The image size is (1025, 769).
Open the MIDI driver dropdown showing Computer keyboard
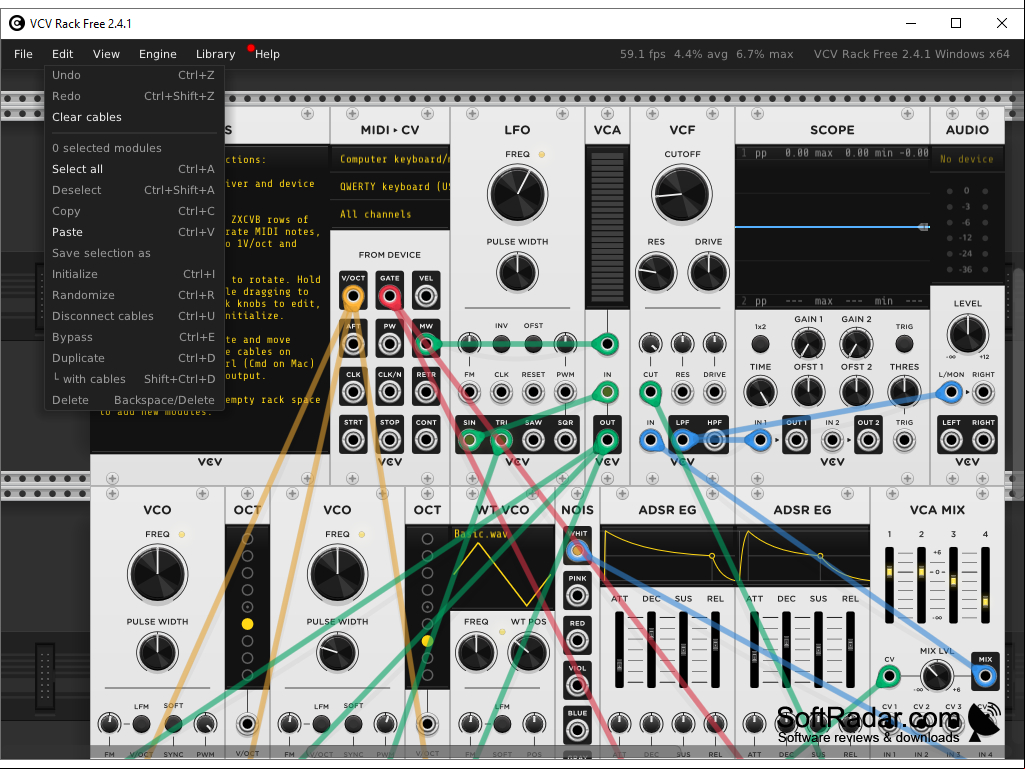[x=391, y=160]
